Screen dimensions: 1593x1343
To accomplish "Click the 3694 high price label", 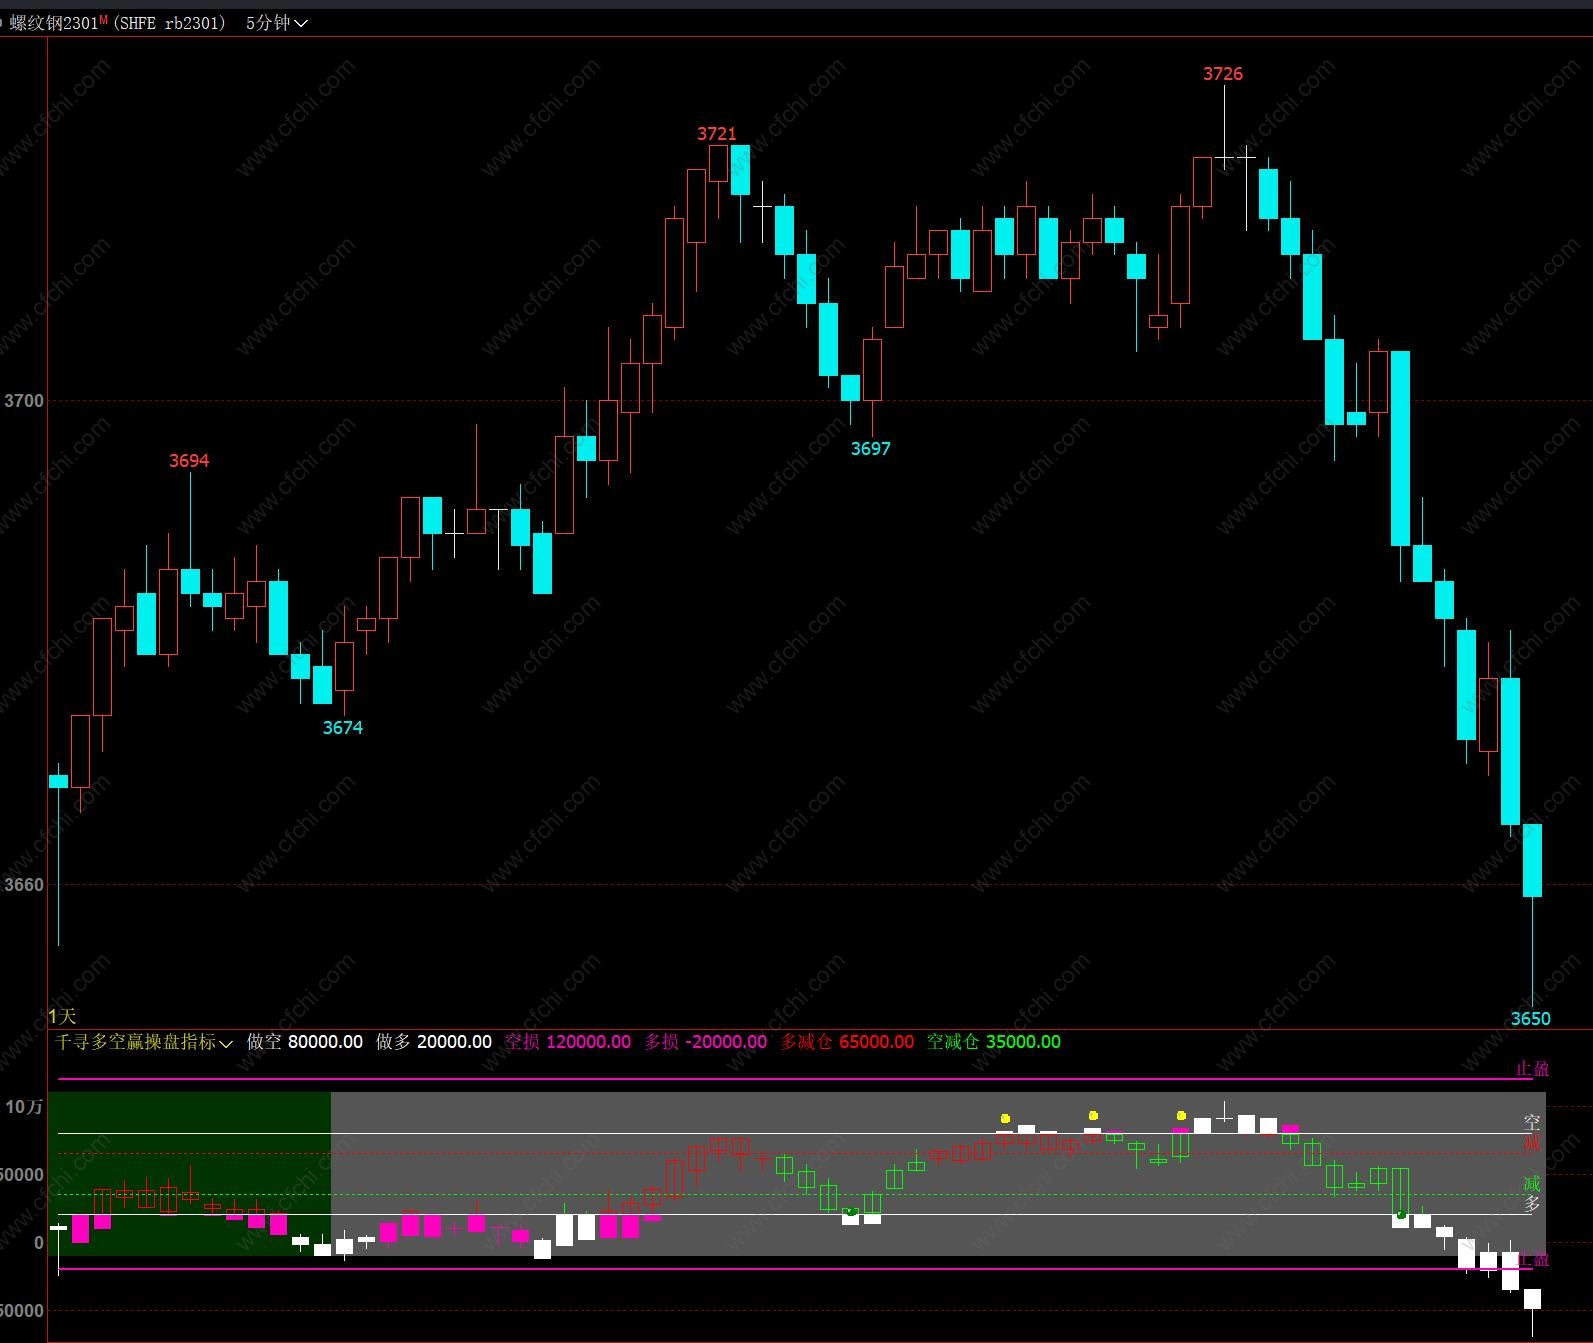I will (189, 461).
